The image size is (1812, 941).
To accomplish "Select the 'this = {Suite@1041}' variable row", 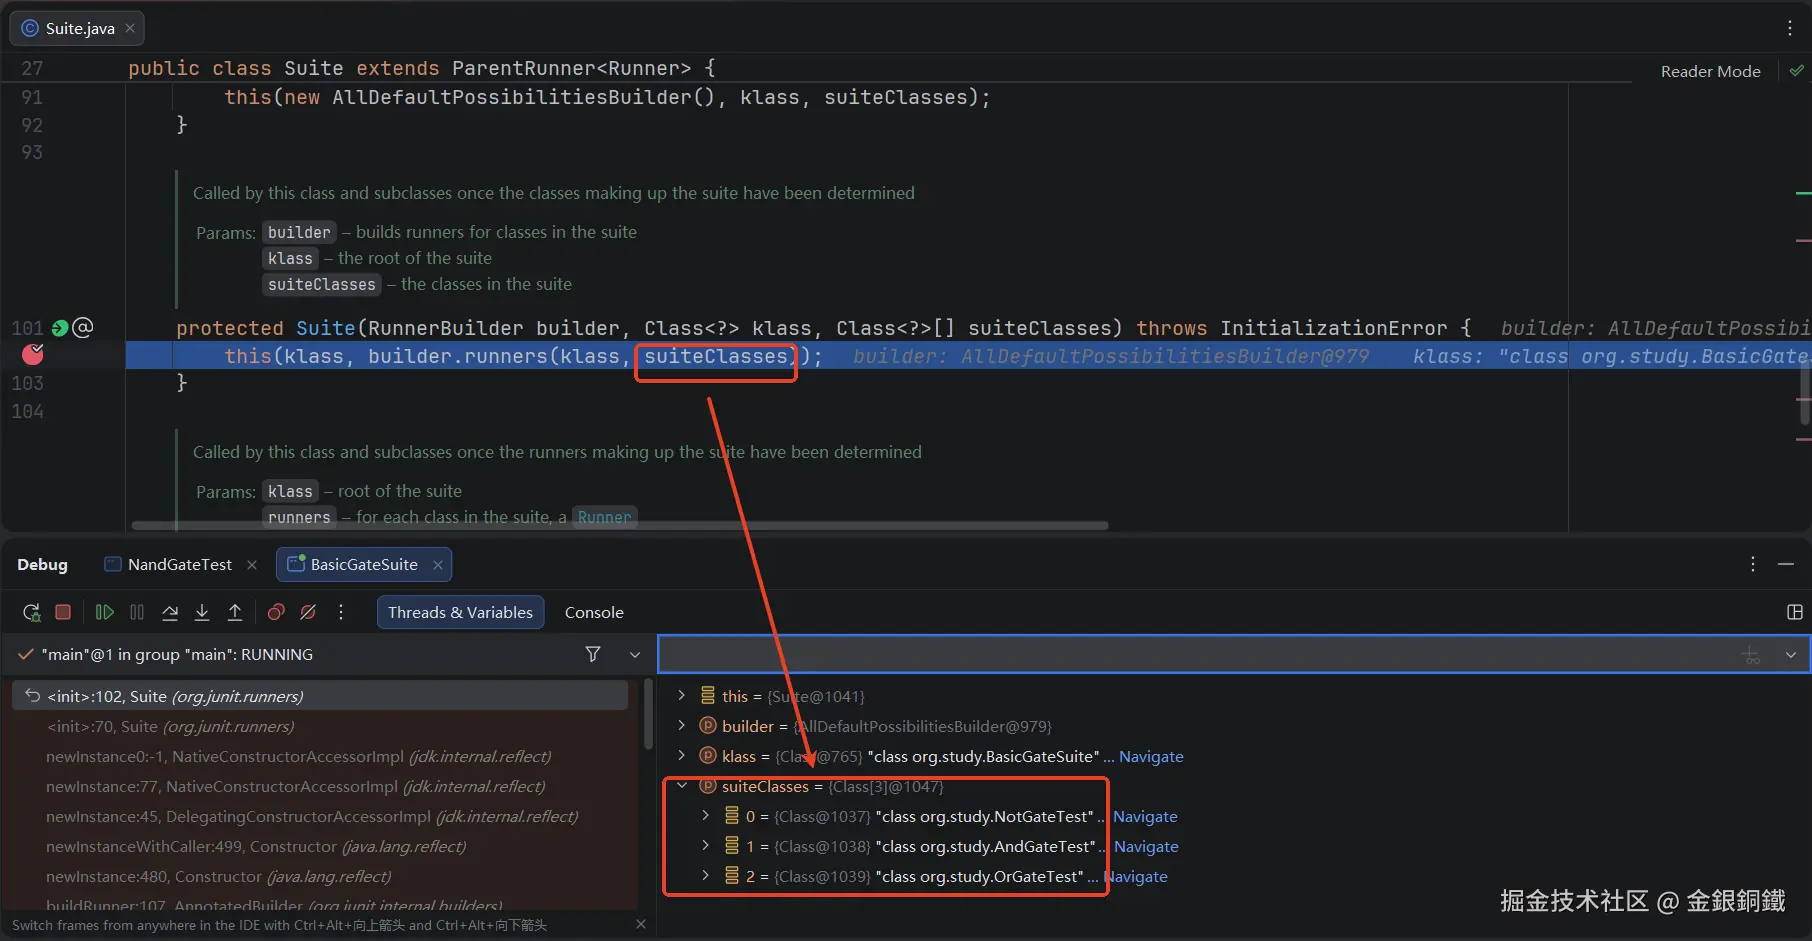I will pyautogui.click(x=1235, y=696).
